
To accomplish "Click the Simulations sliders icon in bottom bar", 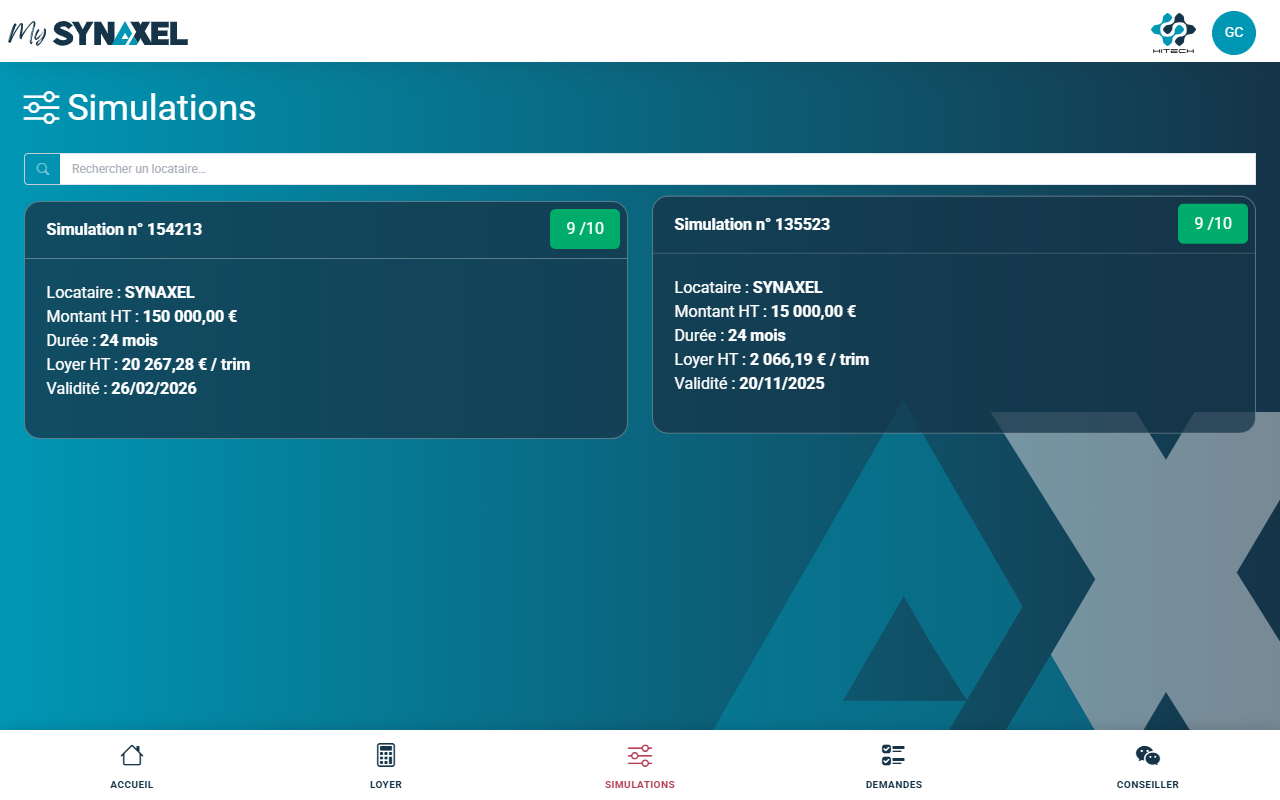I will click(x=640, y=755).
